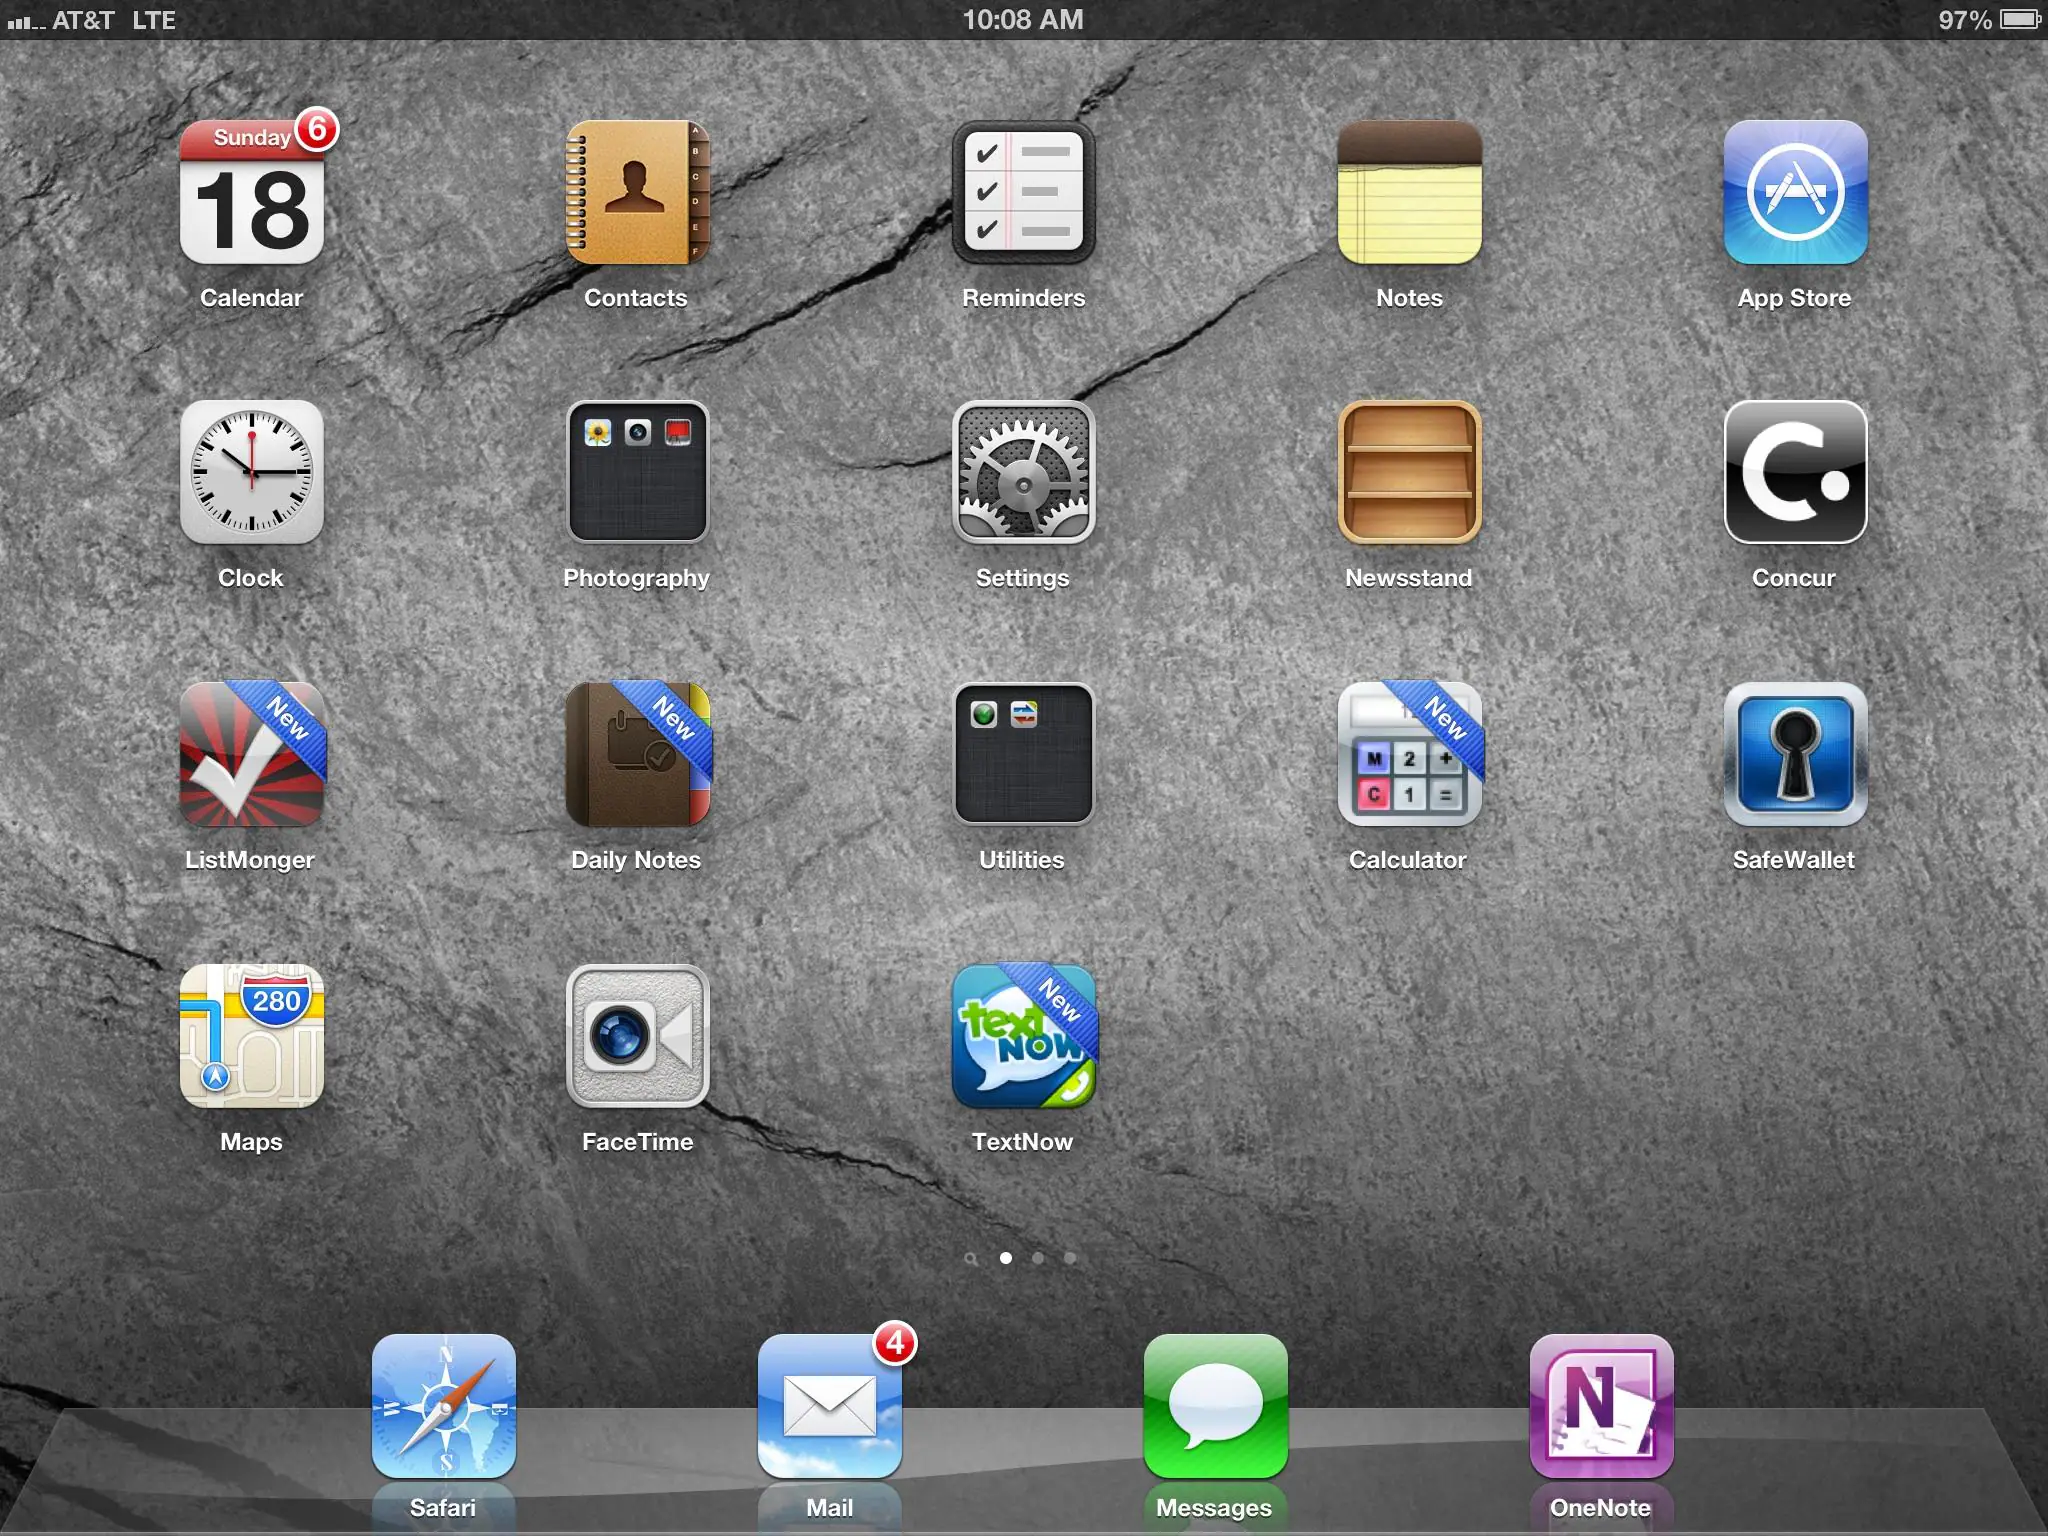The height and width of the screenshot is (1536, 2048).
Task: Tap the Spotlight search page indicator
Action: 970,1259
